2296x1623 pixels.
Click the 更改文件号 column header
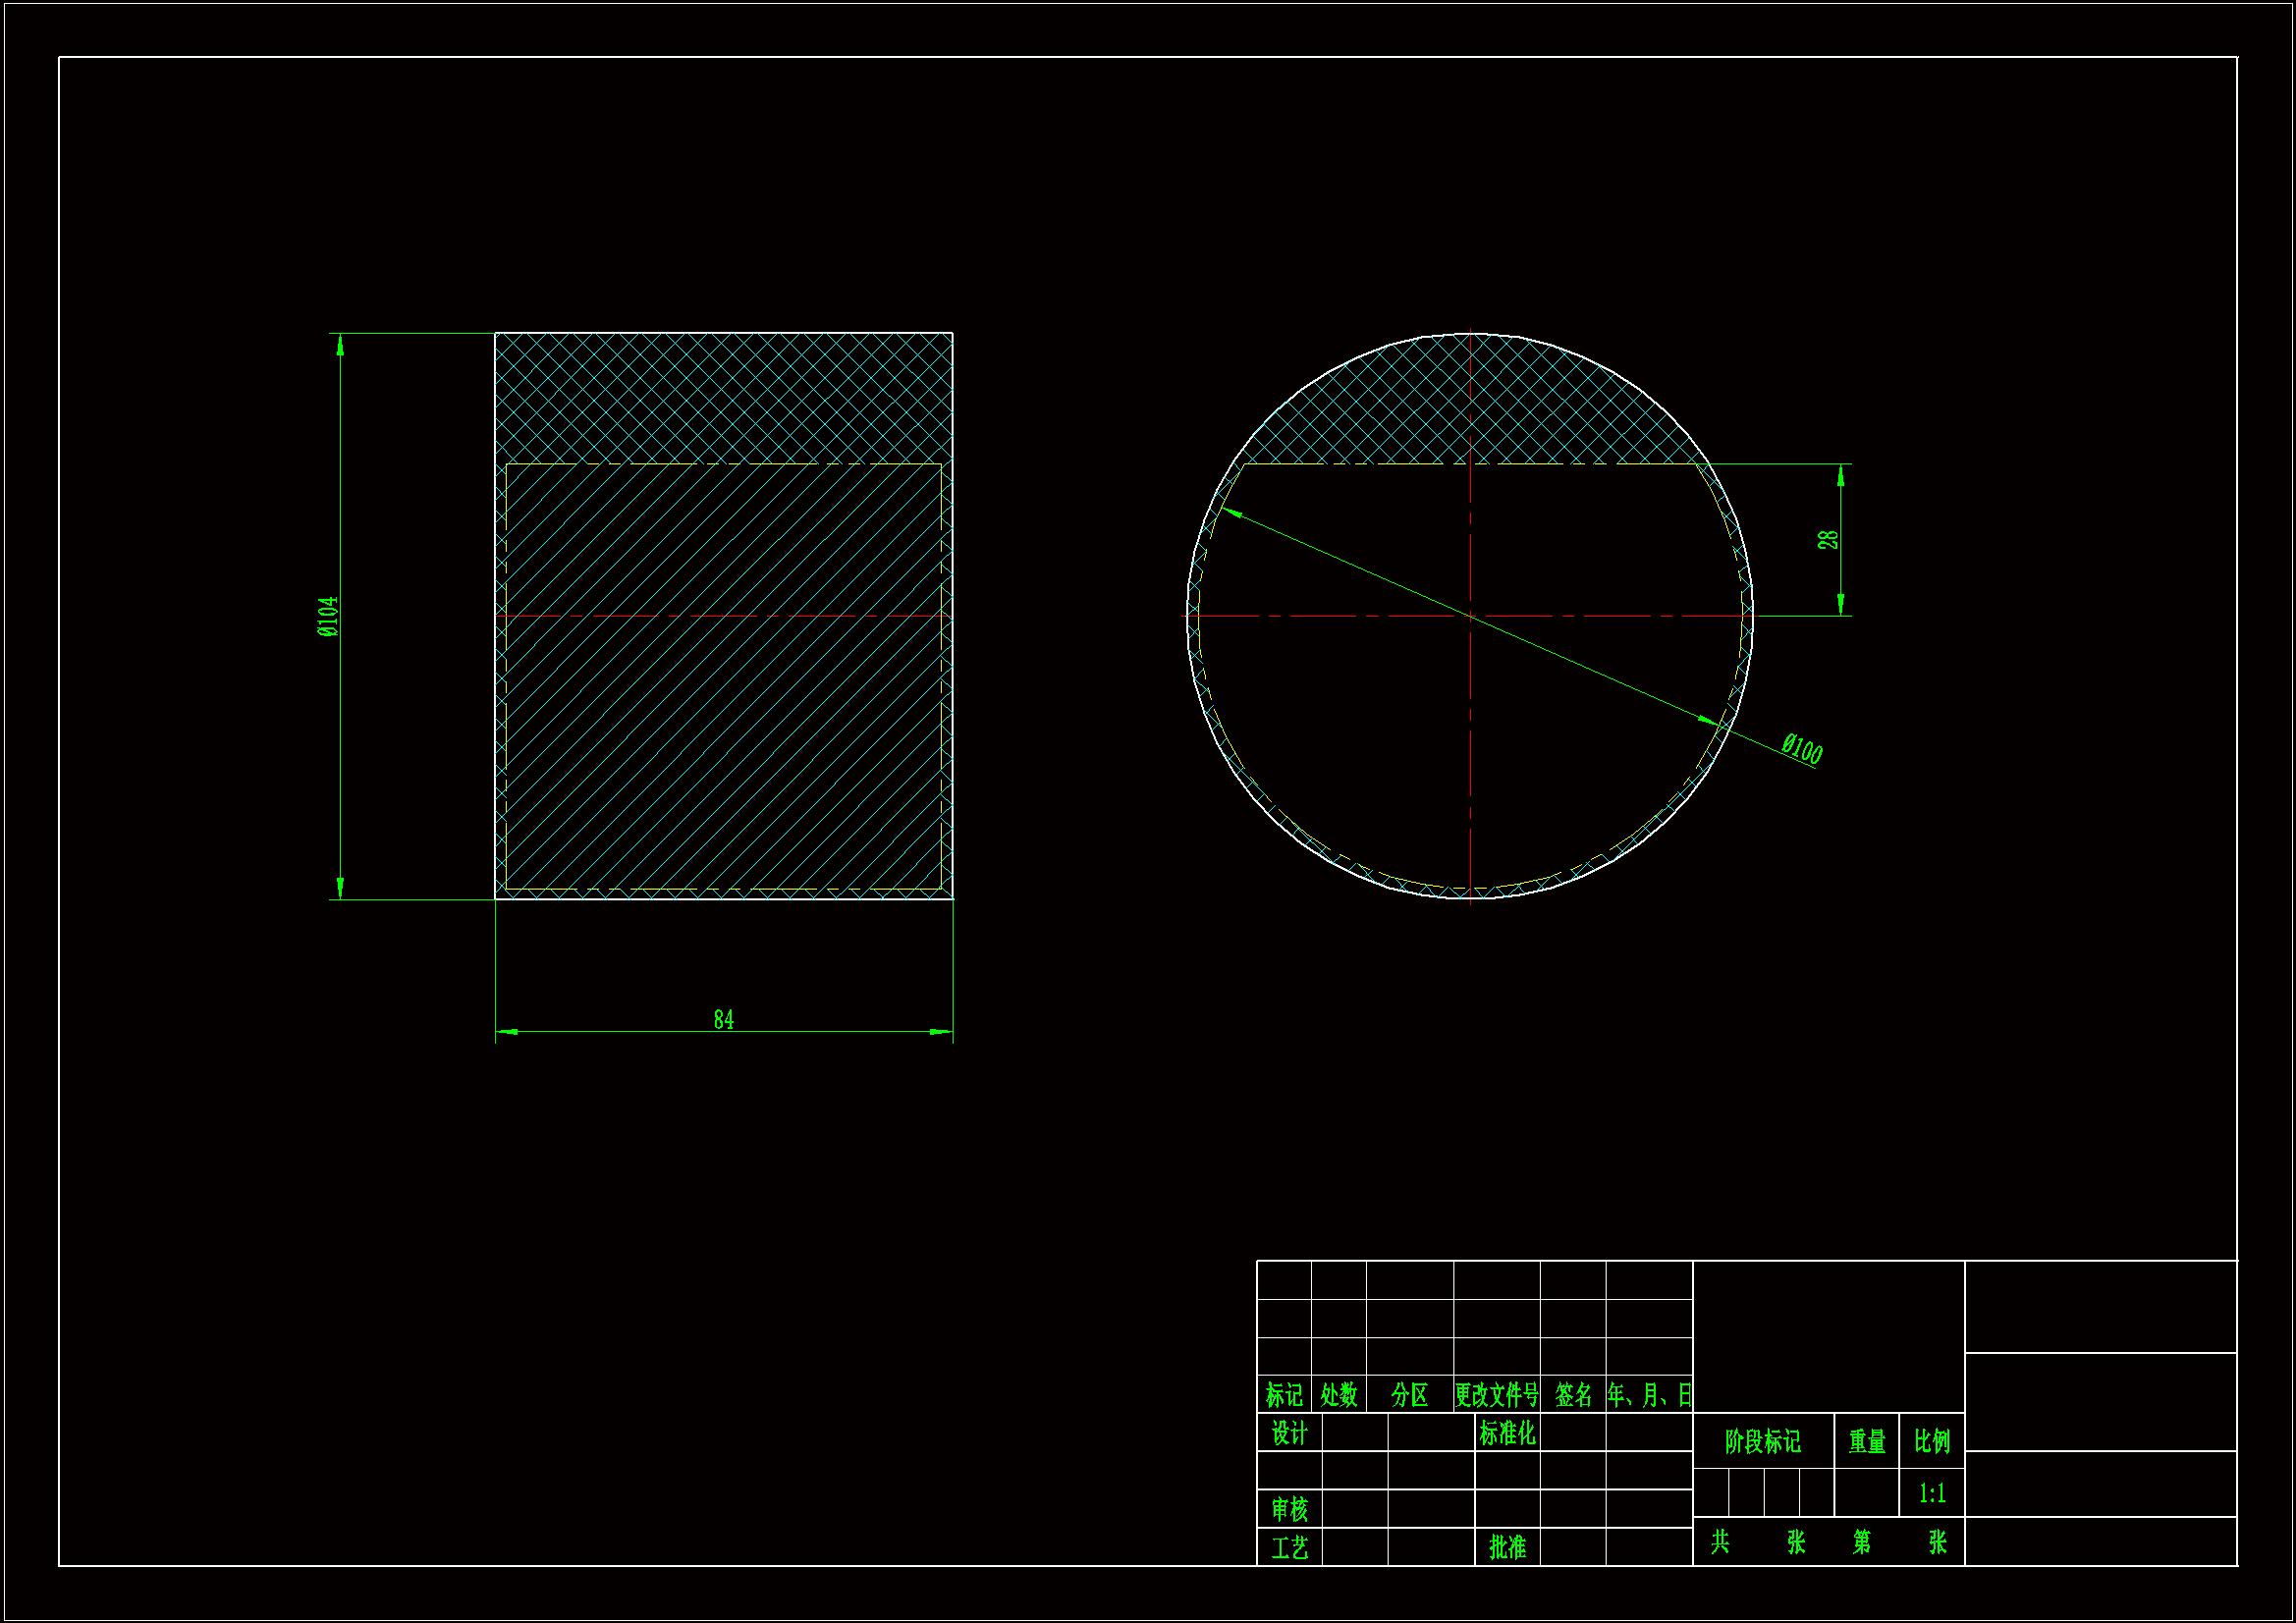[1496, 1394]
